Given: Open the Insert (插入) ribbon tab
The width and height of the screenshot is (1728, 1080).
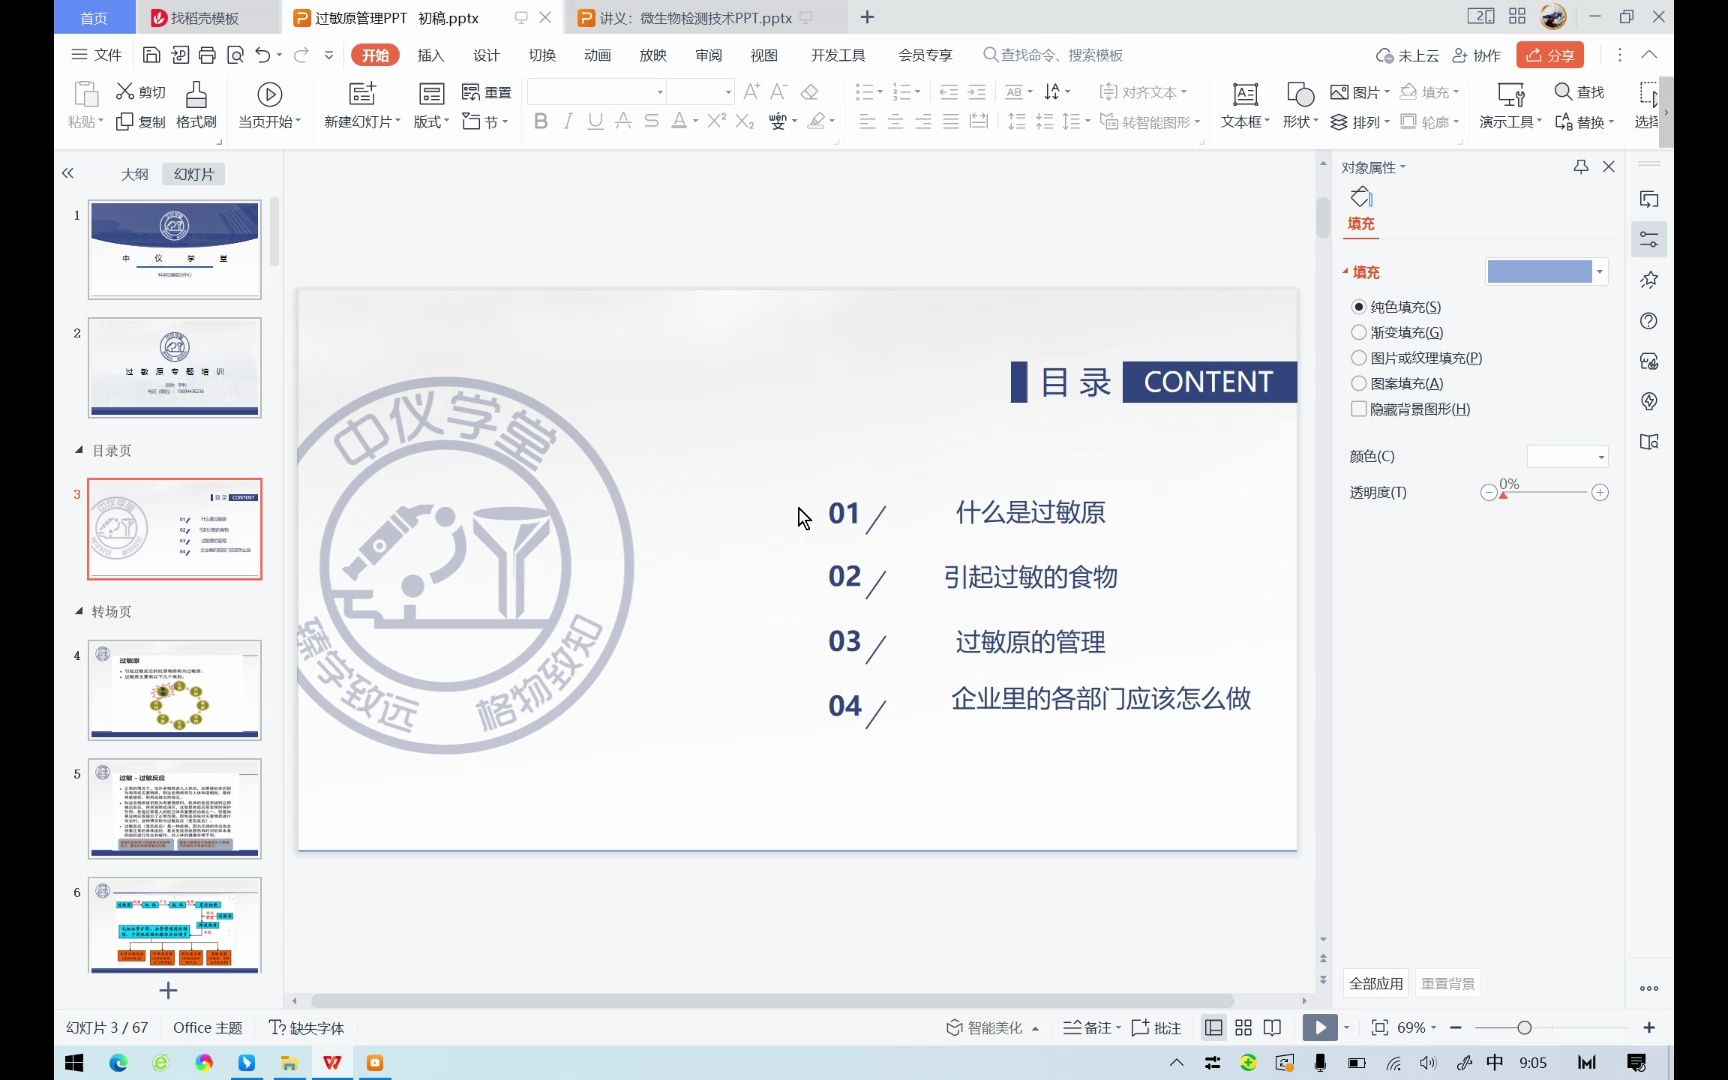Looking at the screenshot, I should [430, 55].
